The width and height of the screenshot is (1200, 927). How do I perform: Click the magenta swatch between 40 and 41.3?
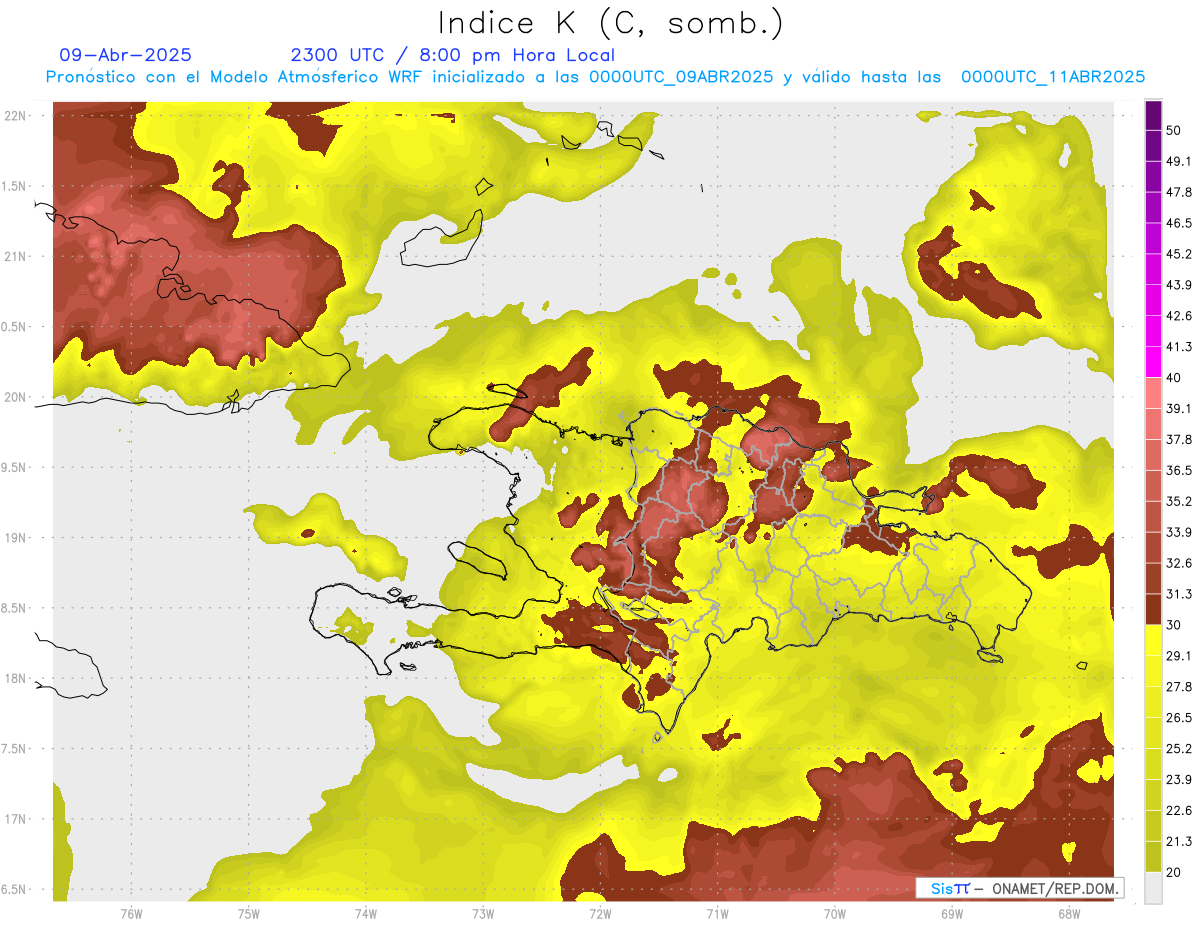click(x=1153, y=363)
